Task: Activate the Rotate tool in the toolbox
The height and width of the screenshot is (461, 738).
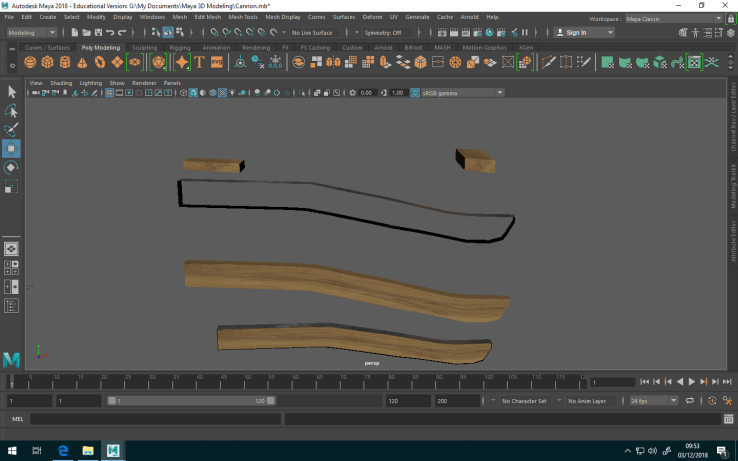Action: coord(11,168)
